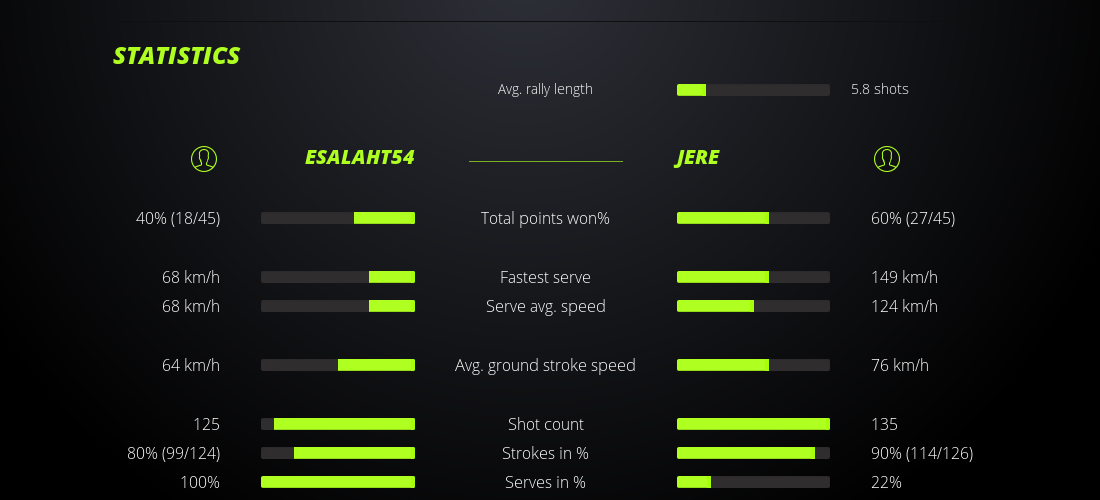Click JERE's Shot count bar
1100x500 pixels.
pyautogui.click(x=753, y=424)
